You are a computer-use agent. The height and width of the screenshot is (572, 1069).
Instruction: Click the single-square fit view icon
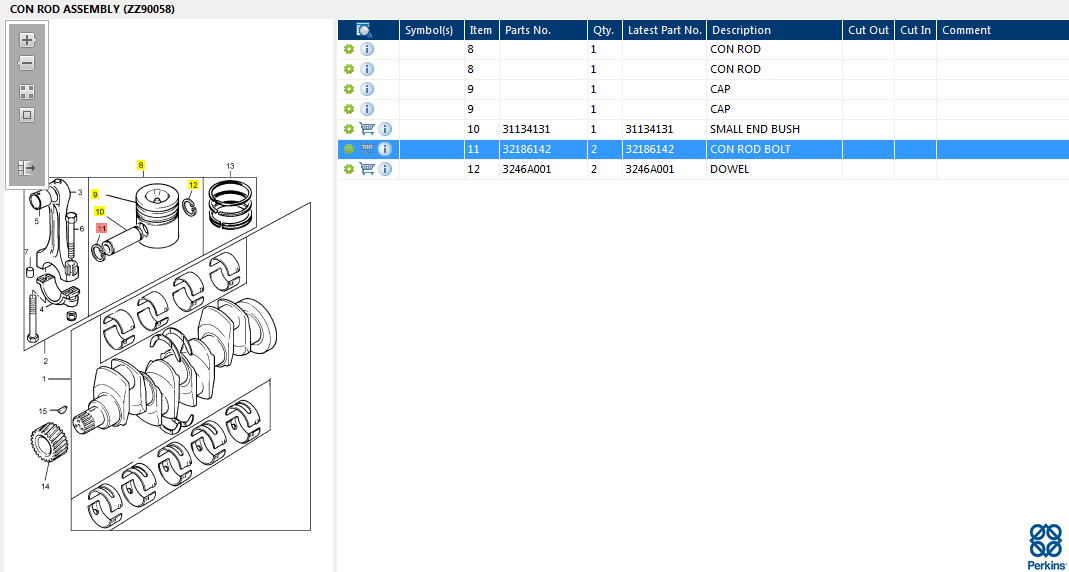click(x=27, y=115)
